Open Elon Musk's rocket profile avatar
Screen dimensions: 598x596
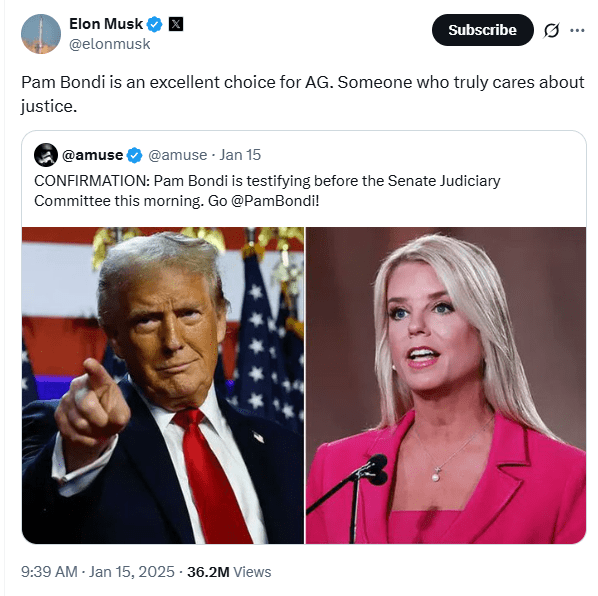click(41, 34)
